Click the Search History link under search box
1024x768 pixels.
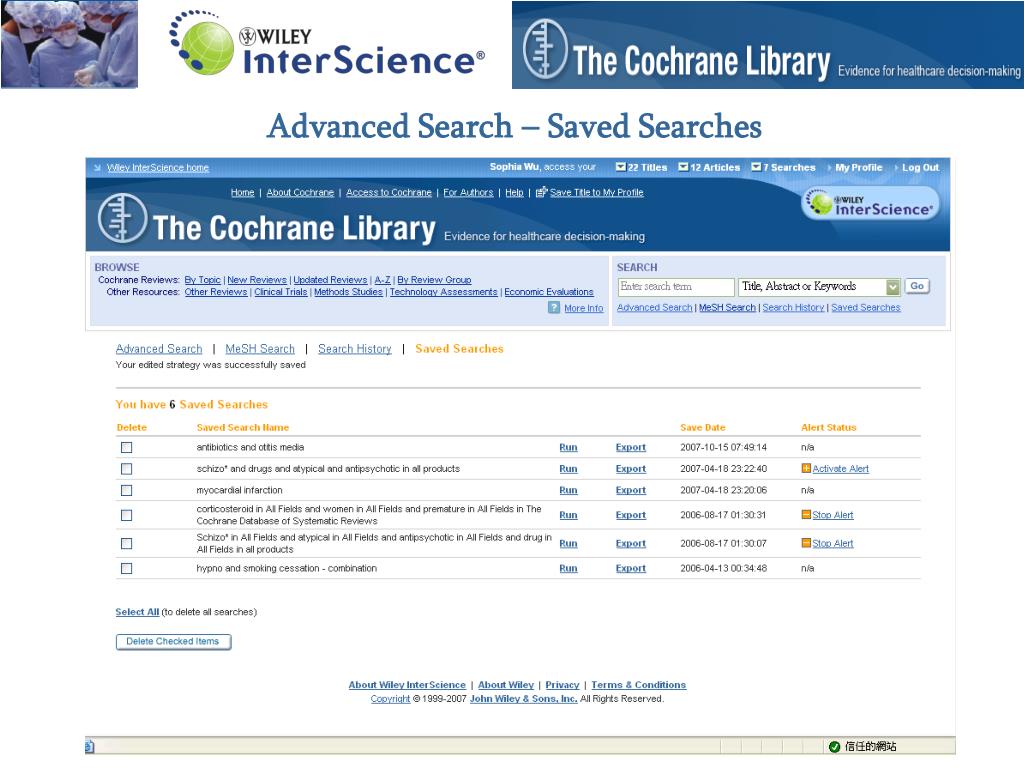pyautogui.click(x=793, y=308)
